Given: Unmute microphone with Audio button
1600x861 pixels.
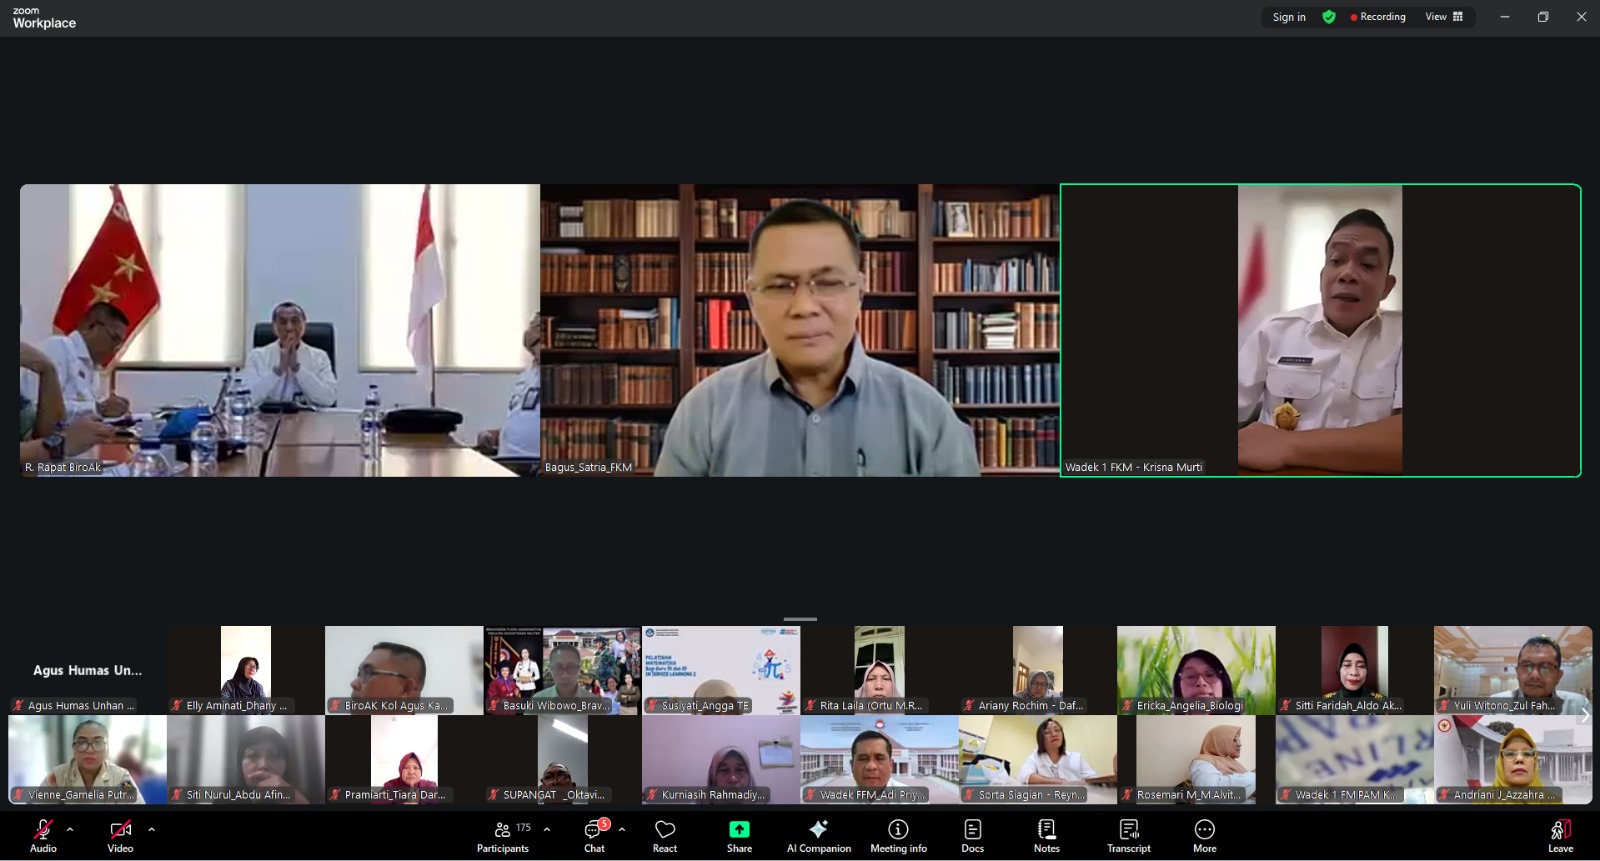Looking at the screenshot, I should (x=43, y=836).
